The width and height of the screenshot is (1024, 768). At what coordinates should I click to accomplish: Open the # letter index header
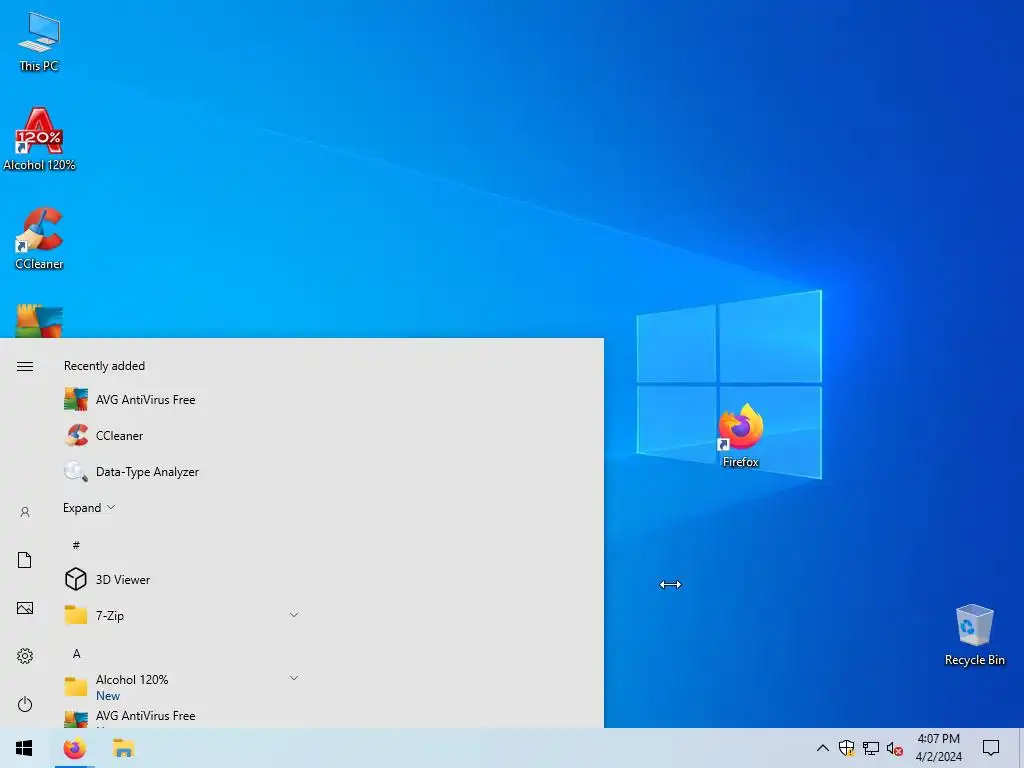[x=76, y=545]
